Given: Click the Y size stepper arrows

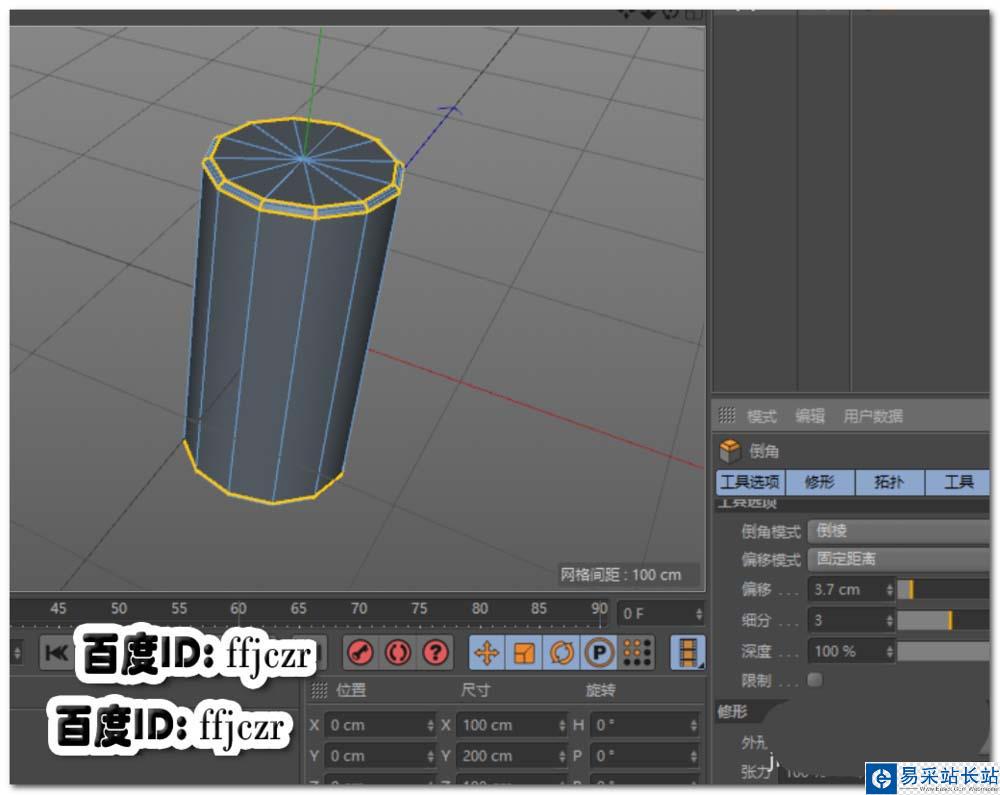Looking at the screenshot, I should [562, 756].
